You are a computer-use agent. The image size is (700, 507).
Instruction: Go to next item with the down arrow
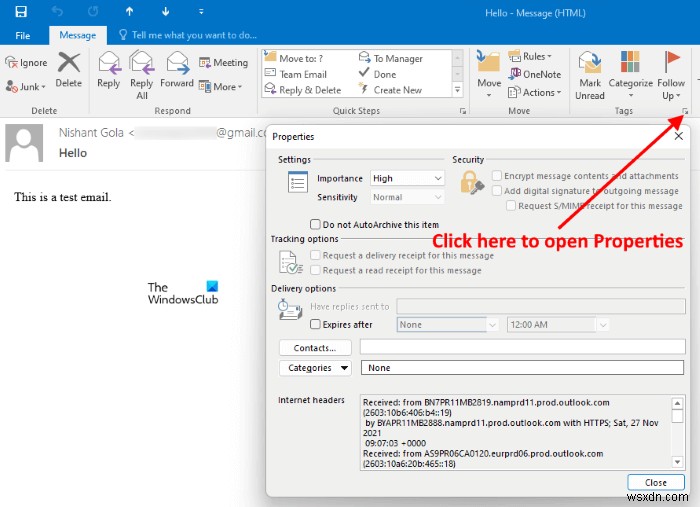pyautogui.click(x=165, y=12)
